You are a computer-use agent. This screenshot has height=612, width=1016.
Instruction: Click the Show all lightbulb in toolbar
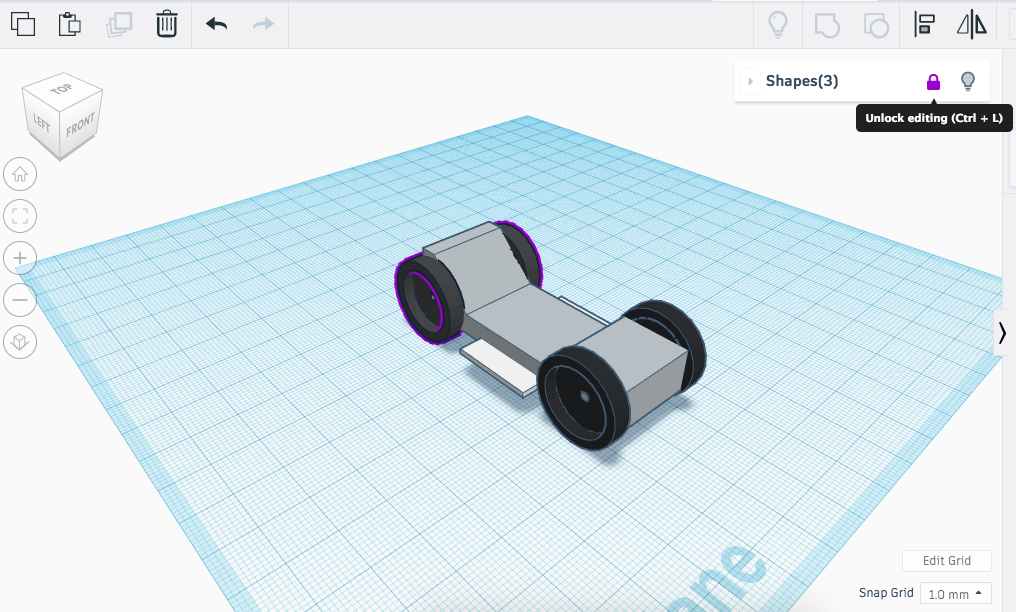[x=778, y=25]
